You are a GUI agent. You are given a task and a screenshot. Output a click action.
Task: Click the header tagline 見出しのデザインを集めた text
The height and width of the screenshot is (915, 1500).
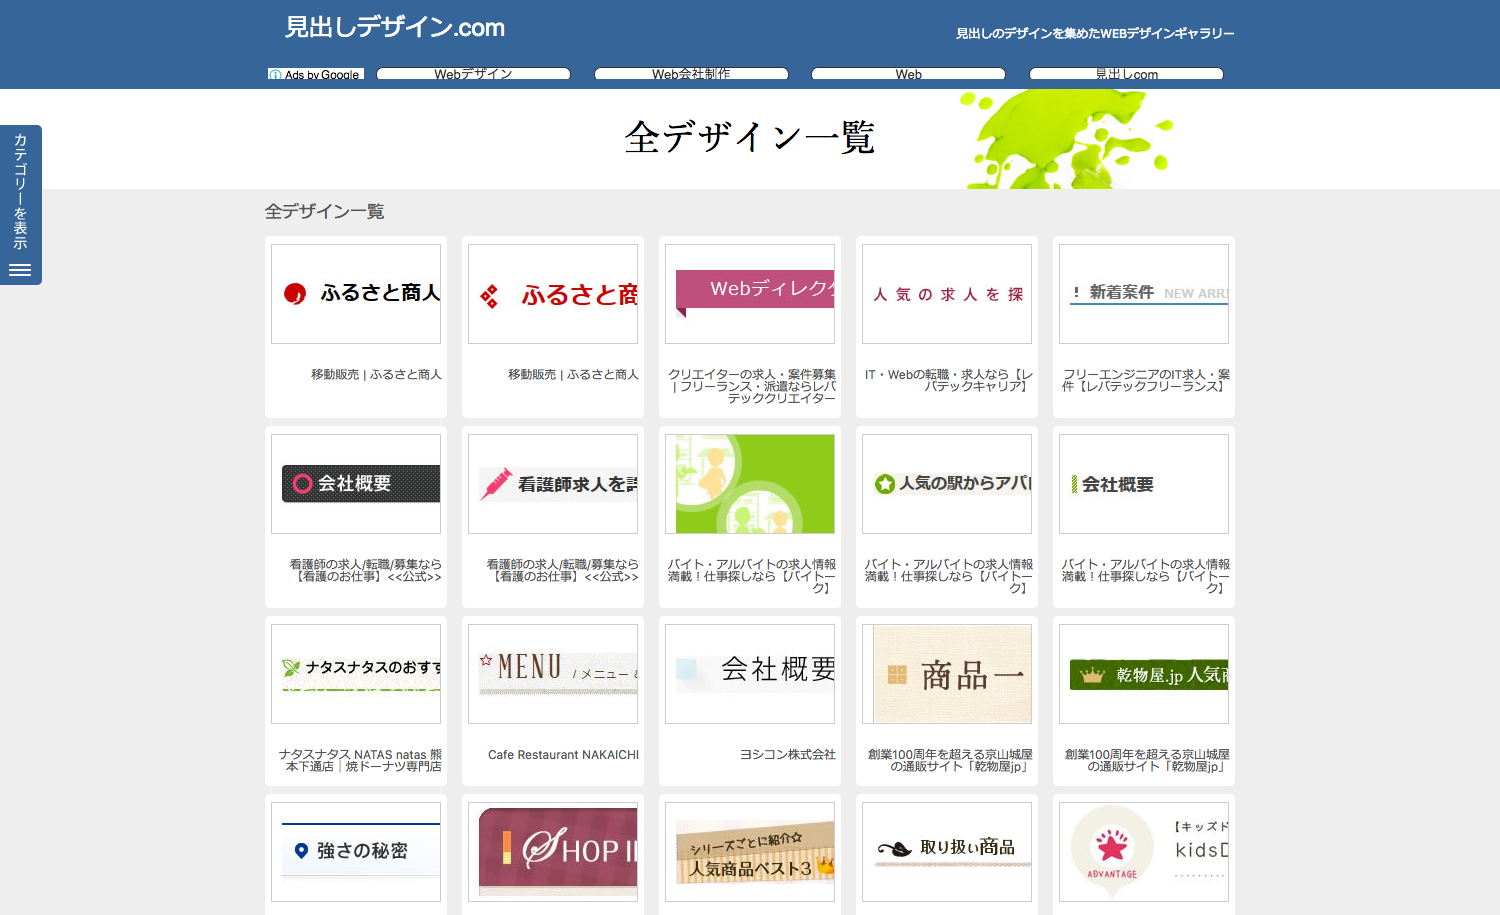[1095, 33]
